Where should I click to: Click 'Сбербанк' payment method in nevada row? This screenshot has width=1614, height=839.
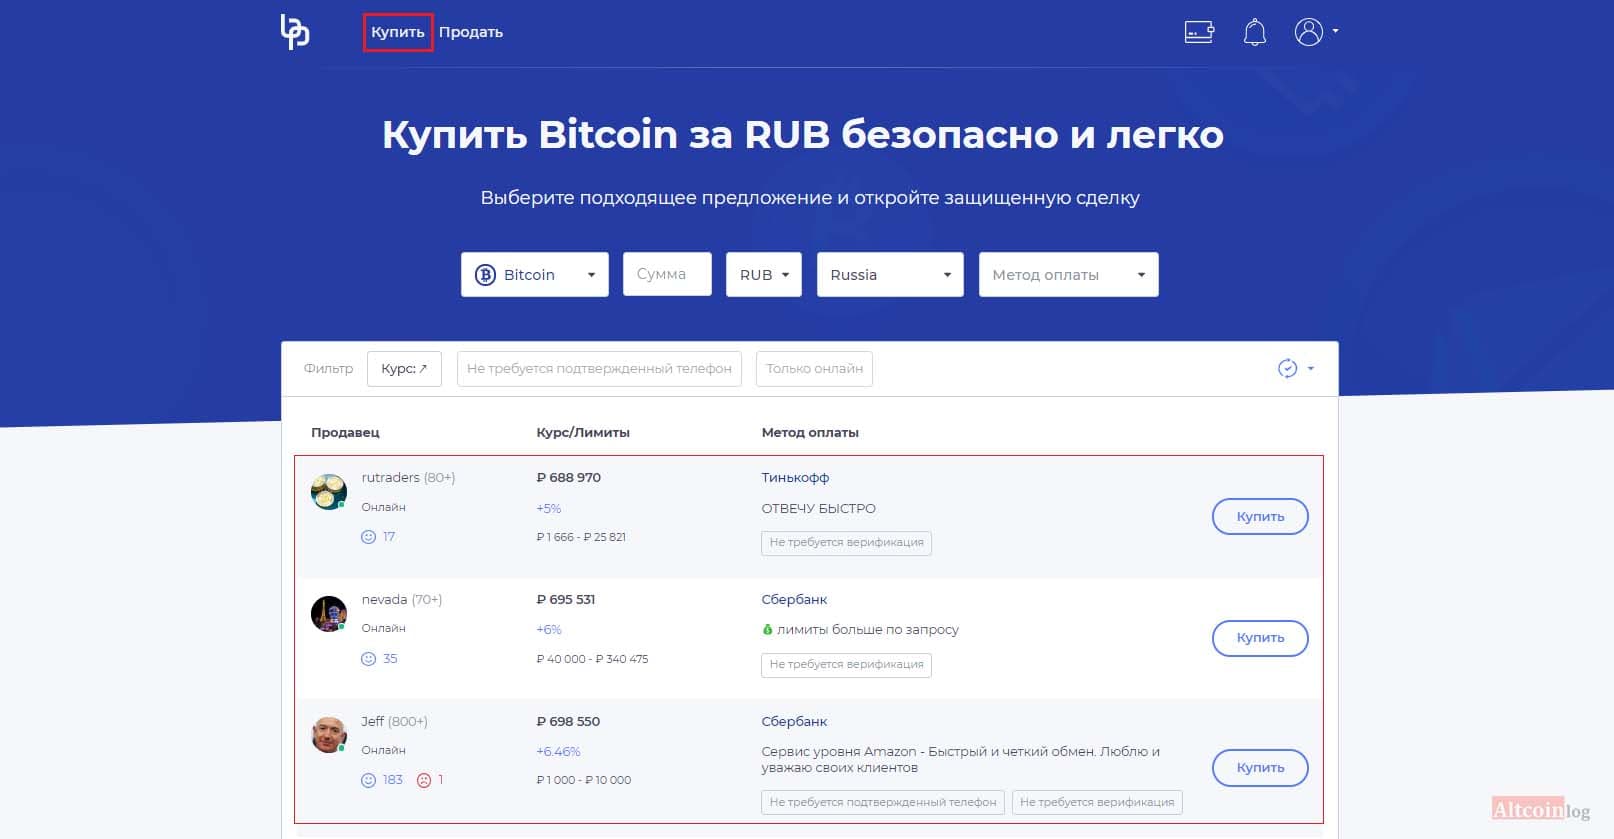pos(794,599)
